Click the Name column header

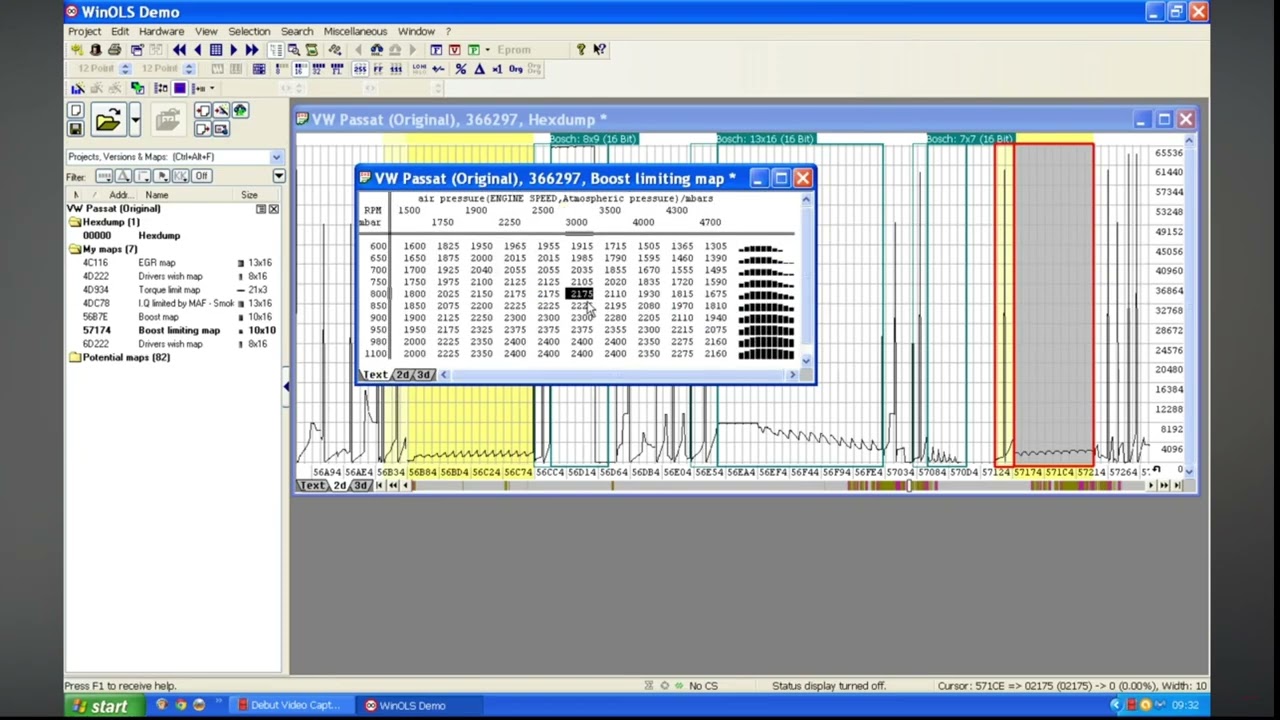coord(186,195)
